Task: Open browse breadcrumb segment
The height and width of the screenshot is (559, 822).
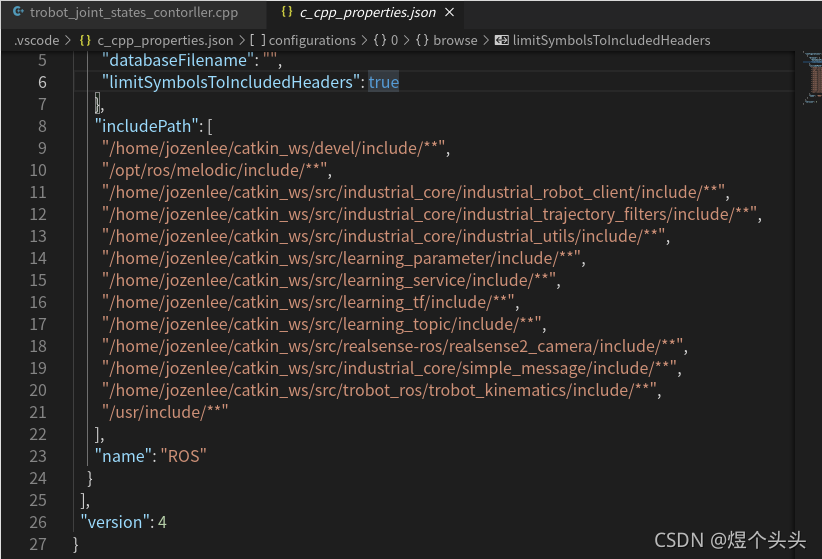Action: point(455,40)
